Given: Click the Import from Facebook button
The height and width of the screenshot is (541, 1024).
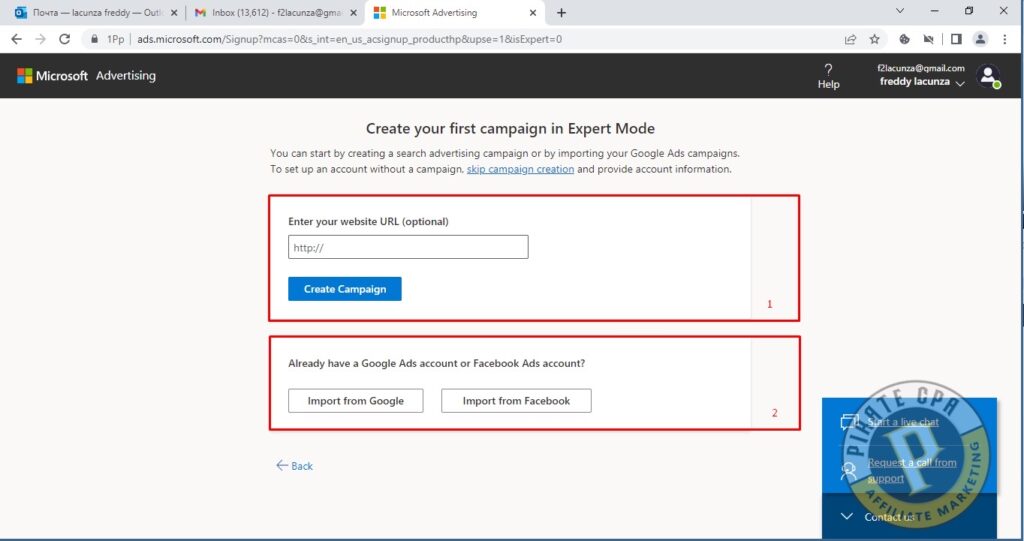Looking at the screenshot, I should click(x=516, y=401).
